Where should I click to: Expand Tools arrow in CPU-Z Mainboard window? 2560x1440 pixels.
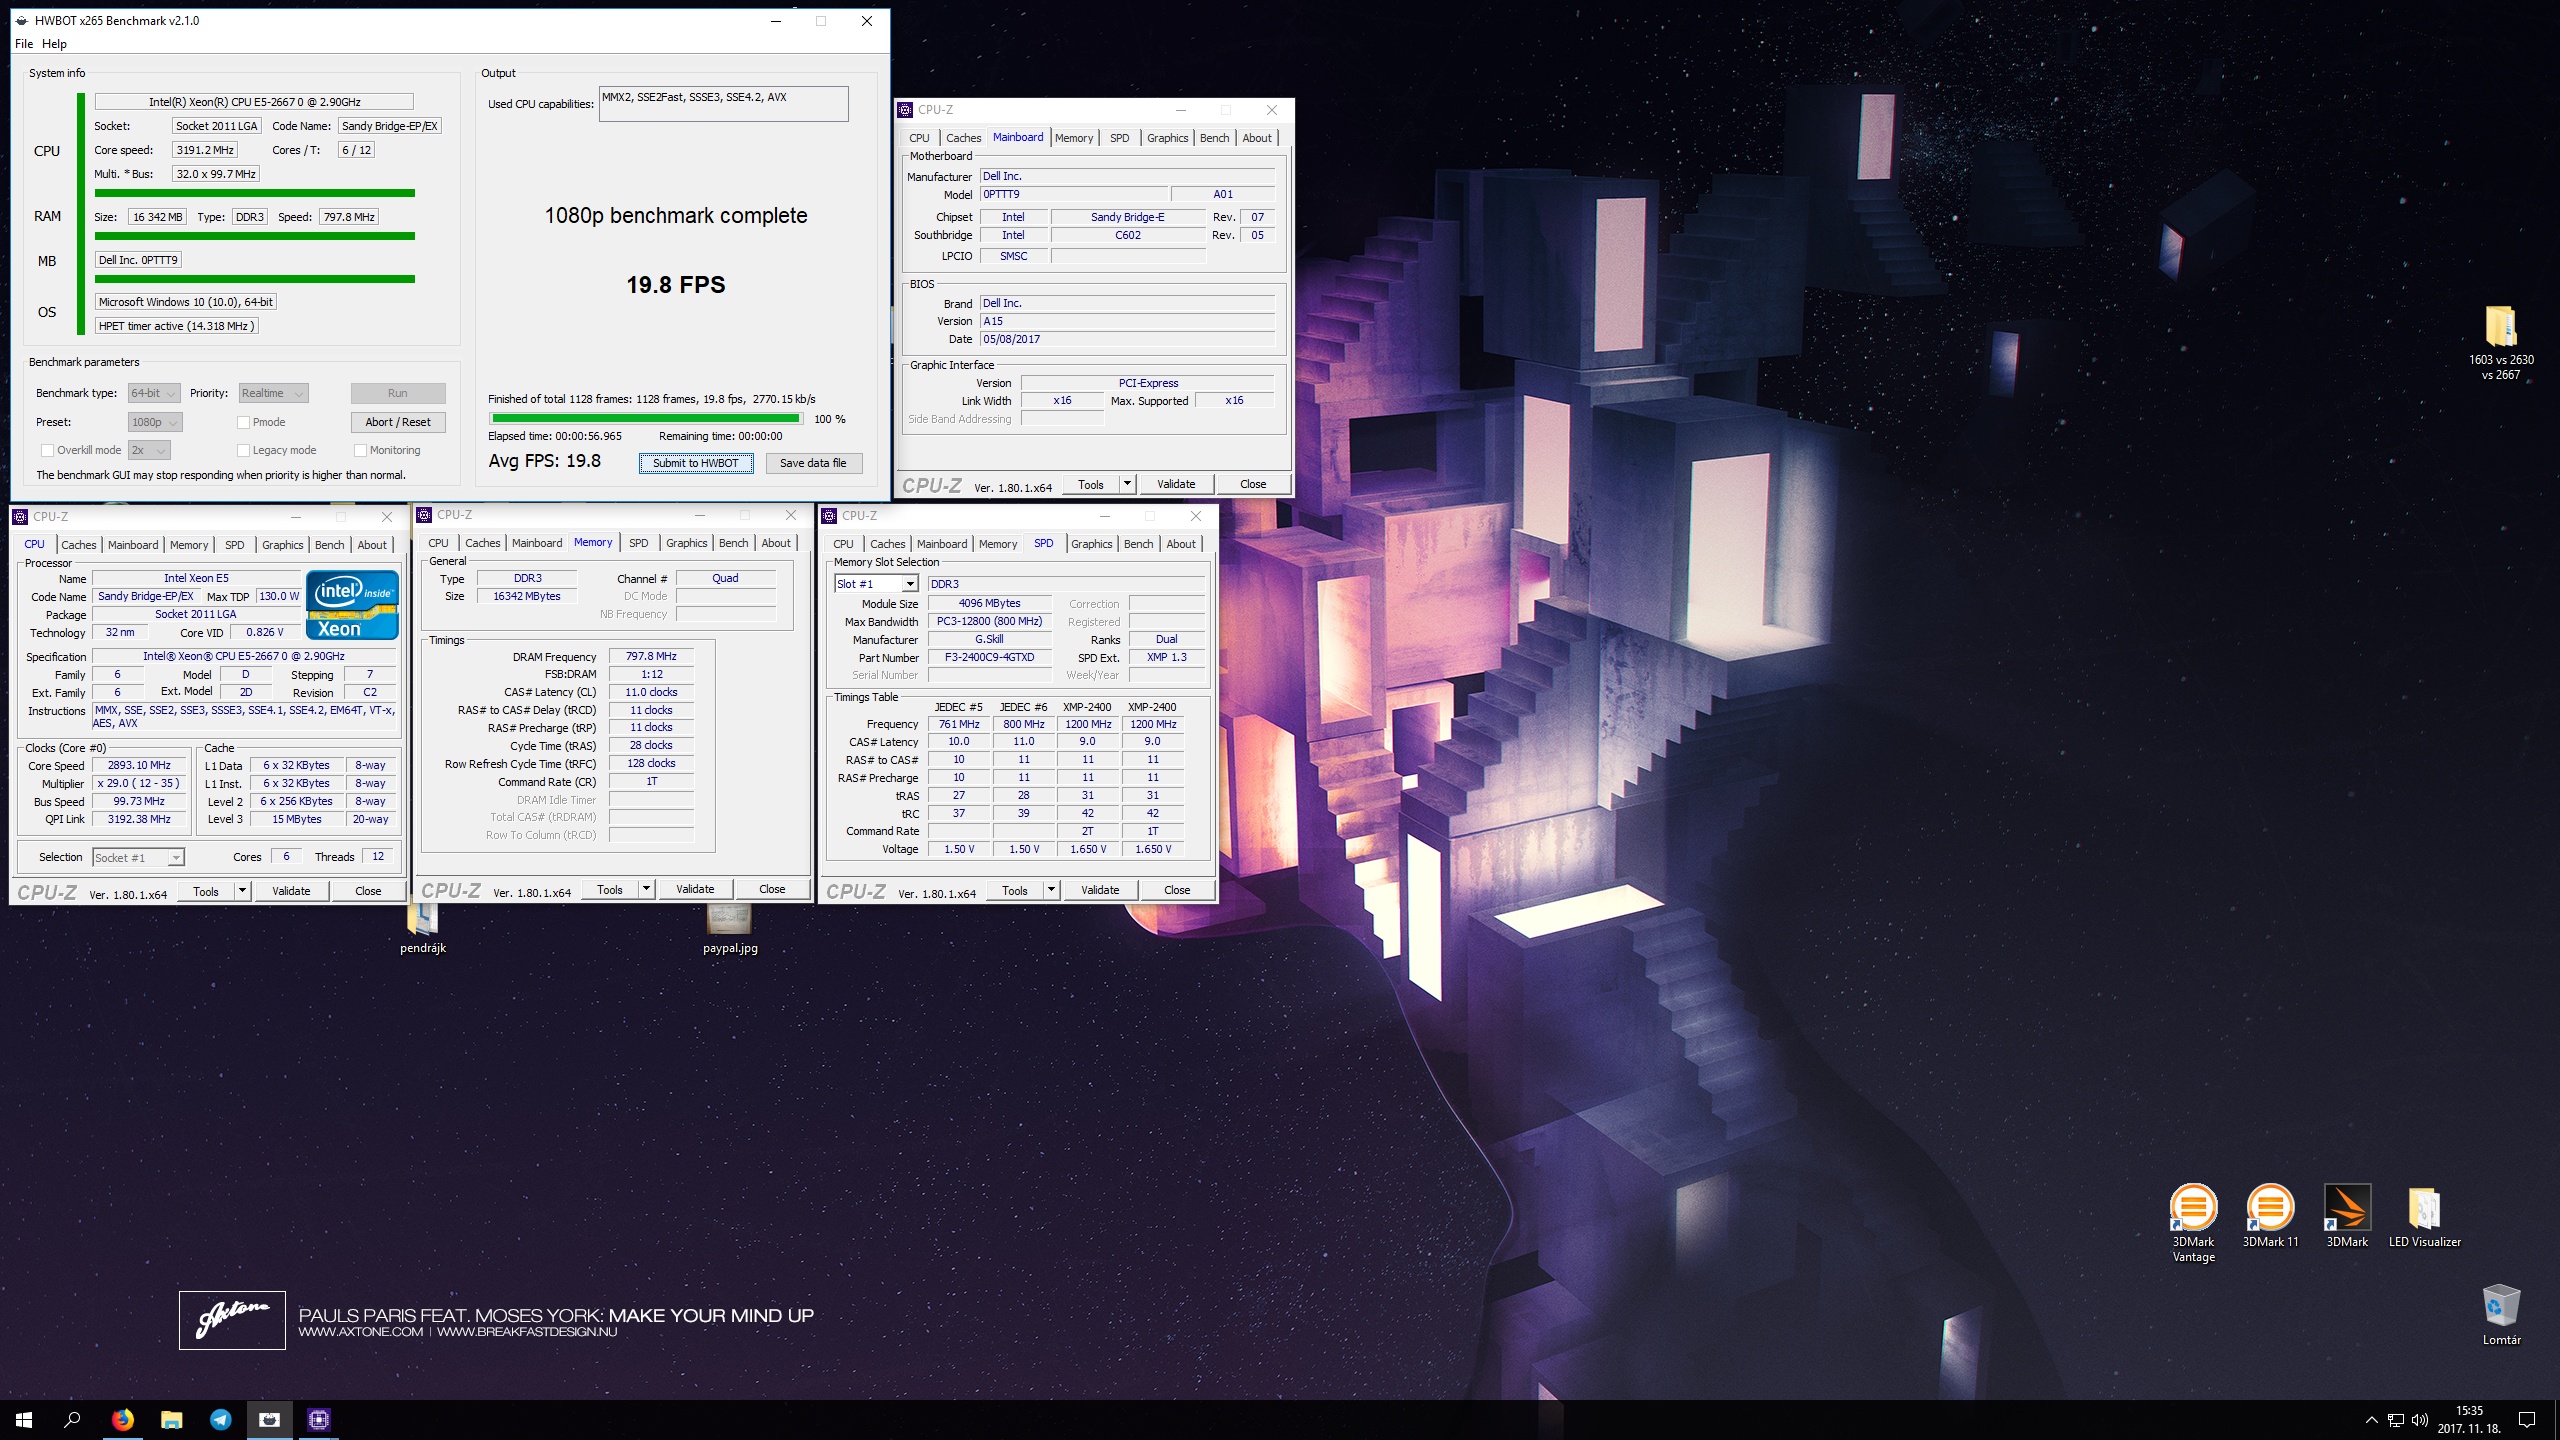1127,484
